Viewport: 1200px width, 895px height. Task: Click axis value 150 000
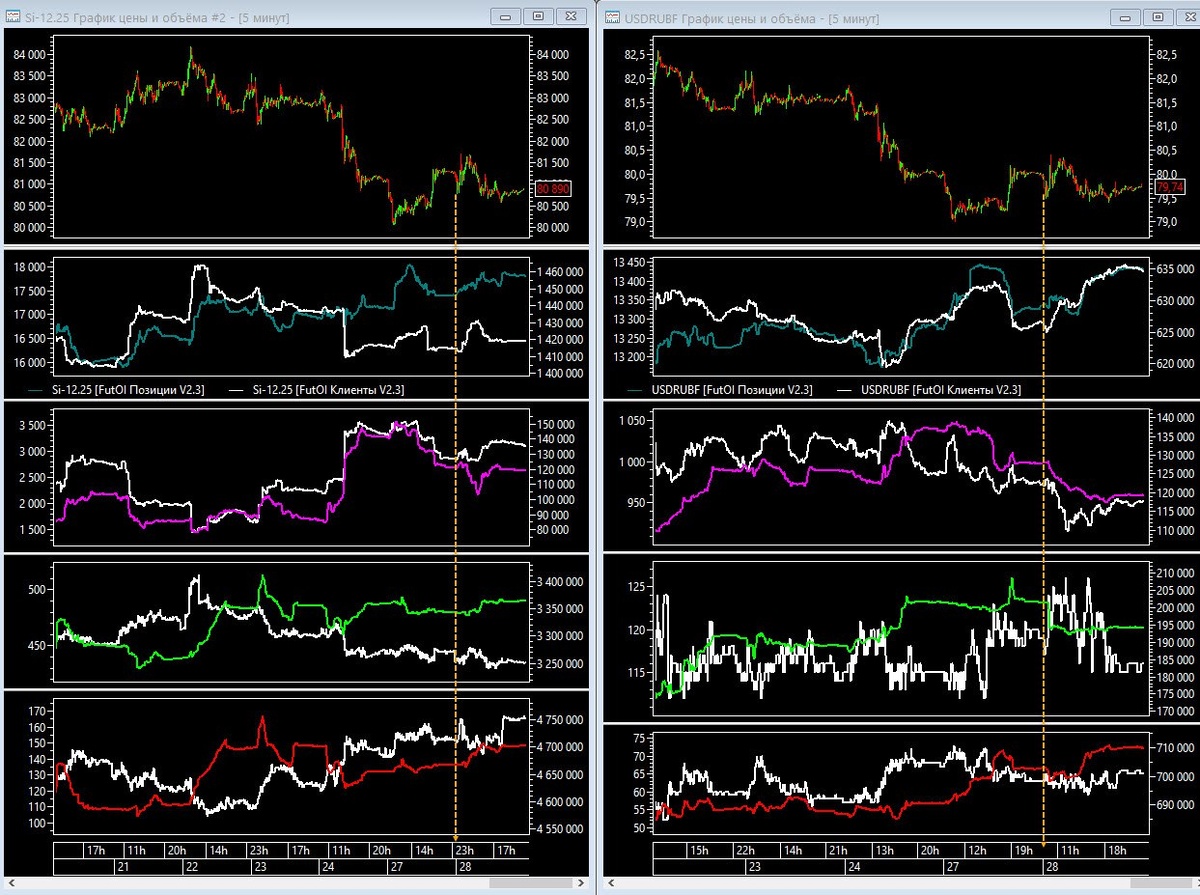click(556, 424)
